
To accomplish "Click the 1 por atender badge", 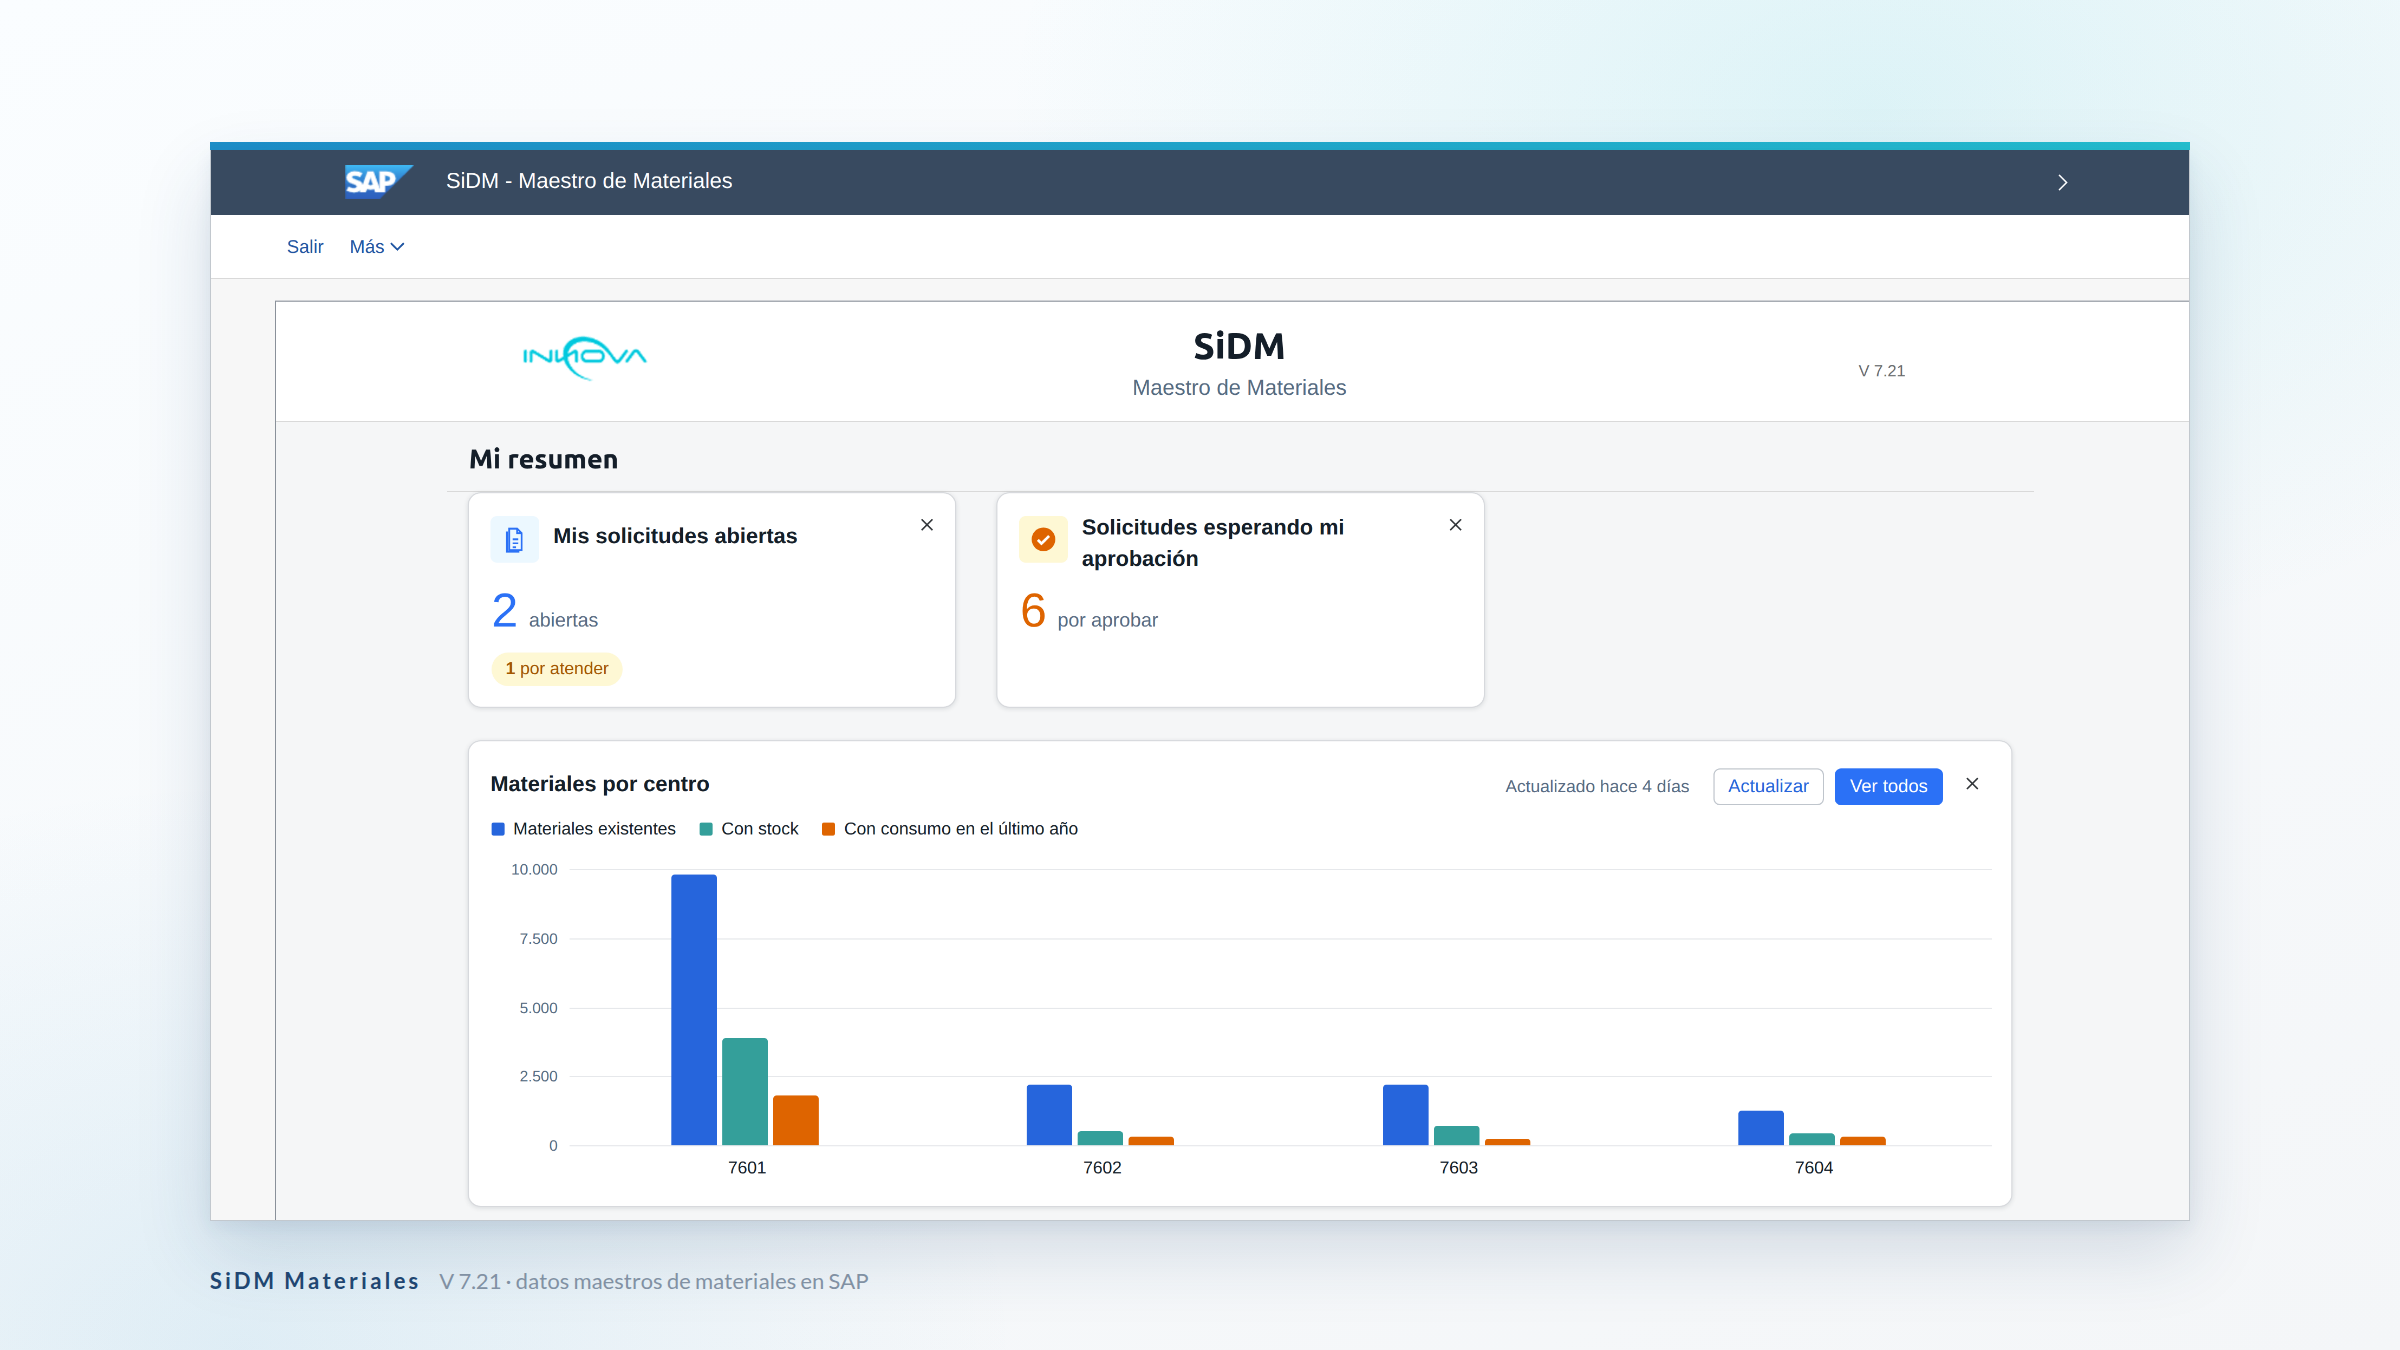I will [557, 668].
